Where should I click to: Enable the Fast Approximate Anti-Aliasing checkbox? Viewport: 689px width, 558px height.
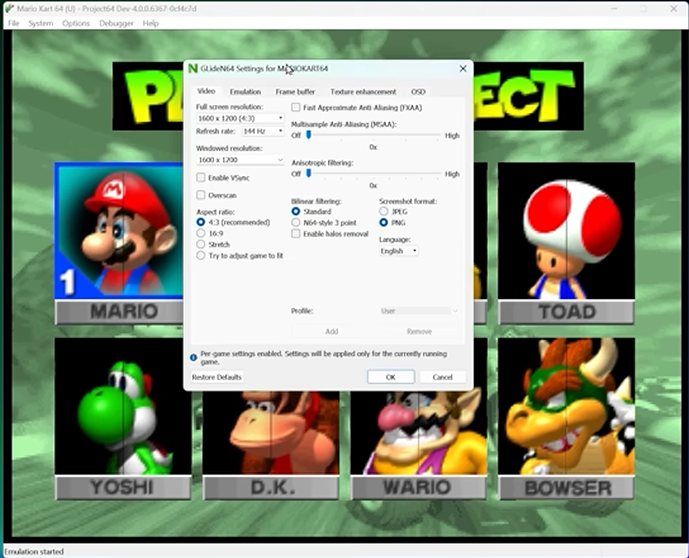click(x=296, y=107)
